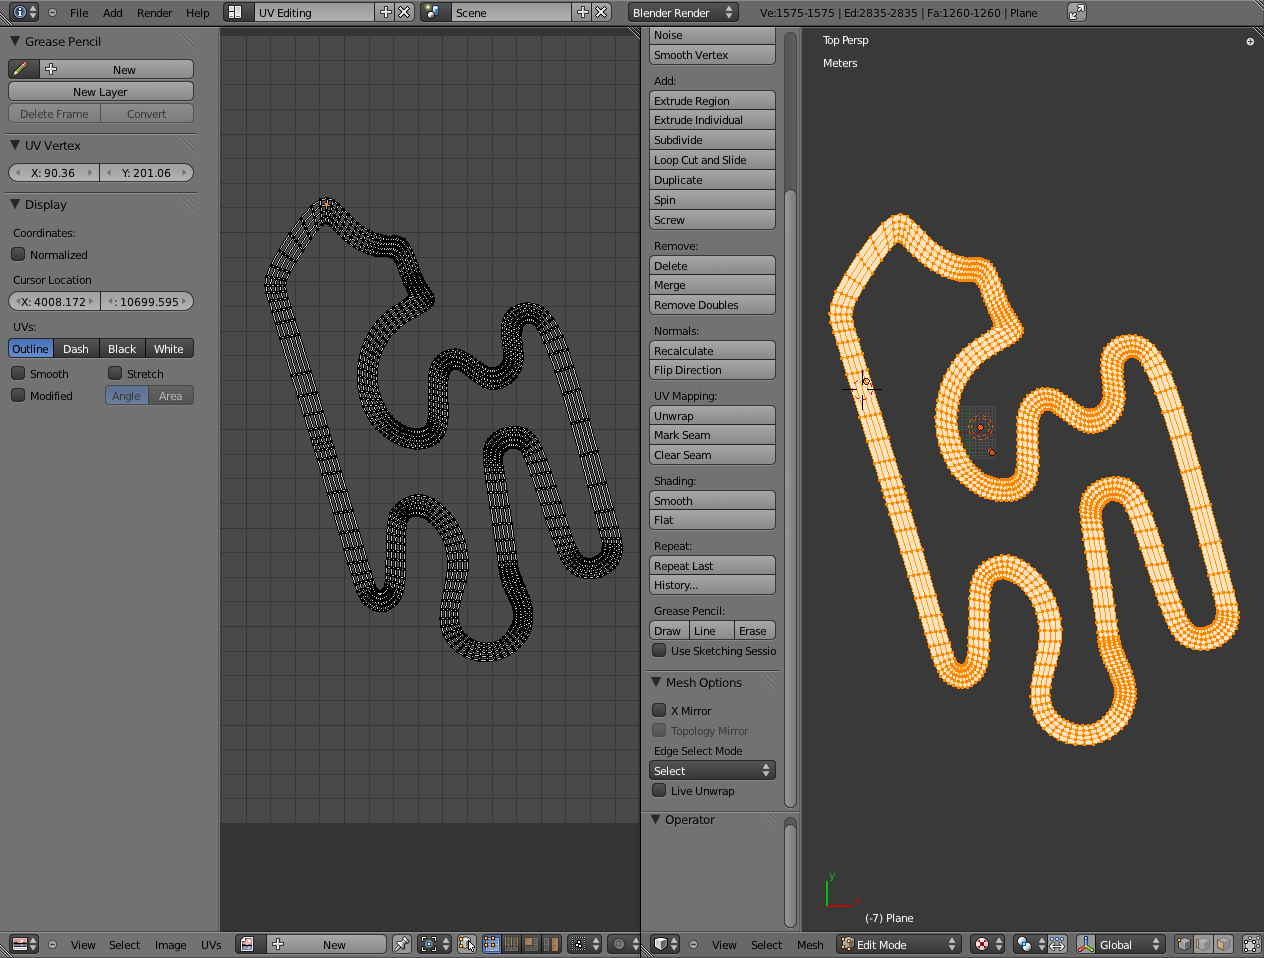Toggle the 3D transform manipulator

pyautogui.click(x=1085, y=944)
